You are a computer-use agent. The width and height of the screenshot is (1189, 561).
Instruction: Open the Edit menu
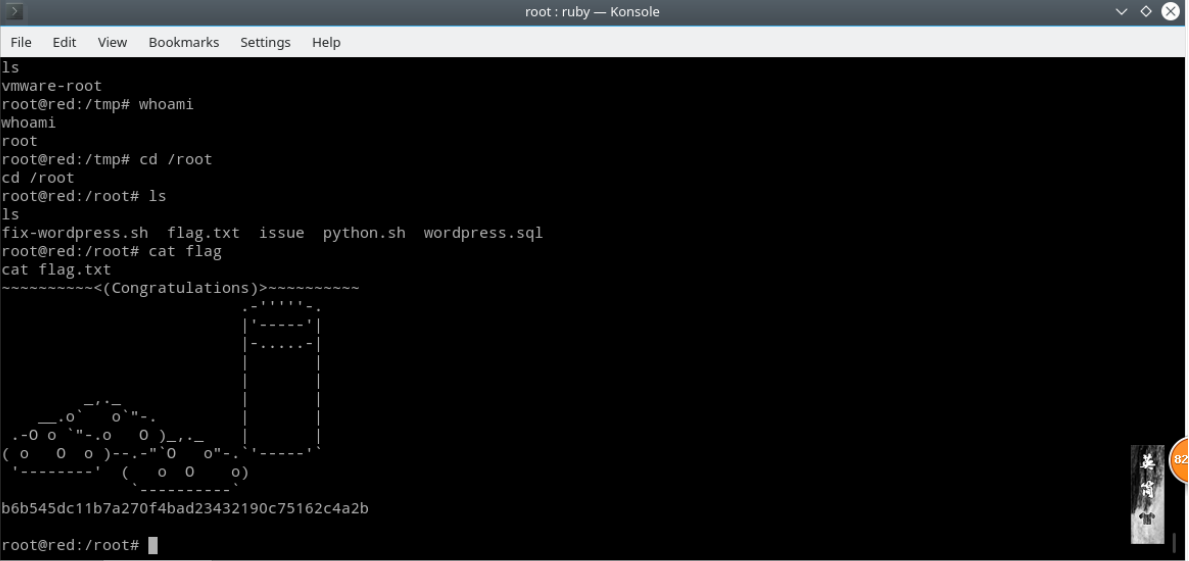(x=64, y=42)
